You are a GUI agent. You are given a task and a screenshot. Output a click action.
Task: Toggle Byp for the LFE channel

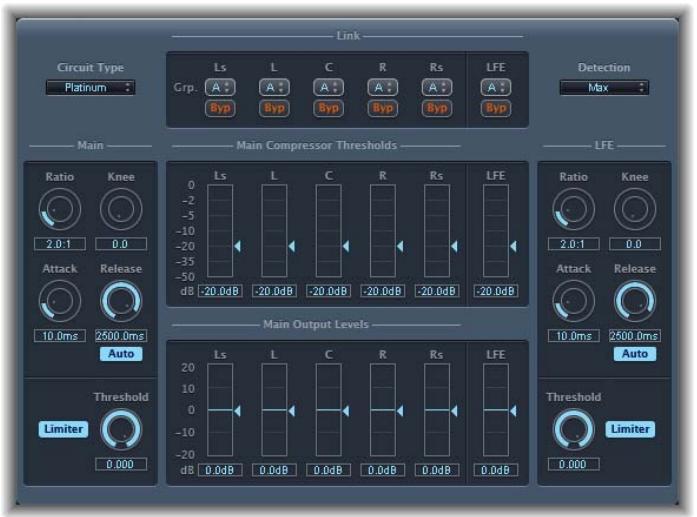tap(496, 108)
